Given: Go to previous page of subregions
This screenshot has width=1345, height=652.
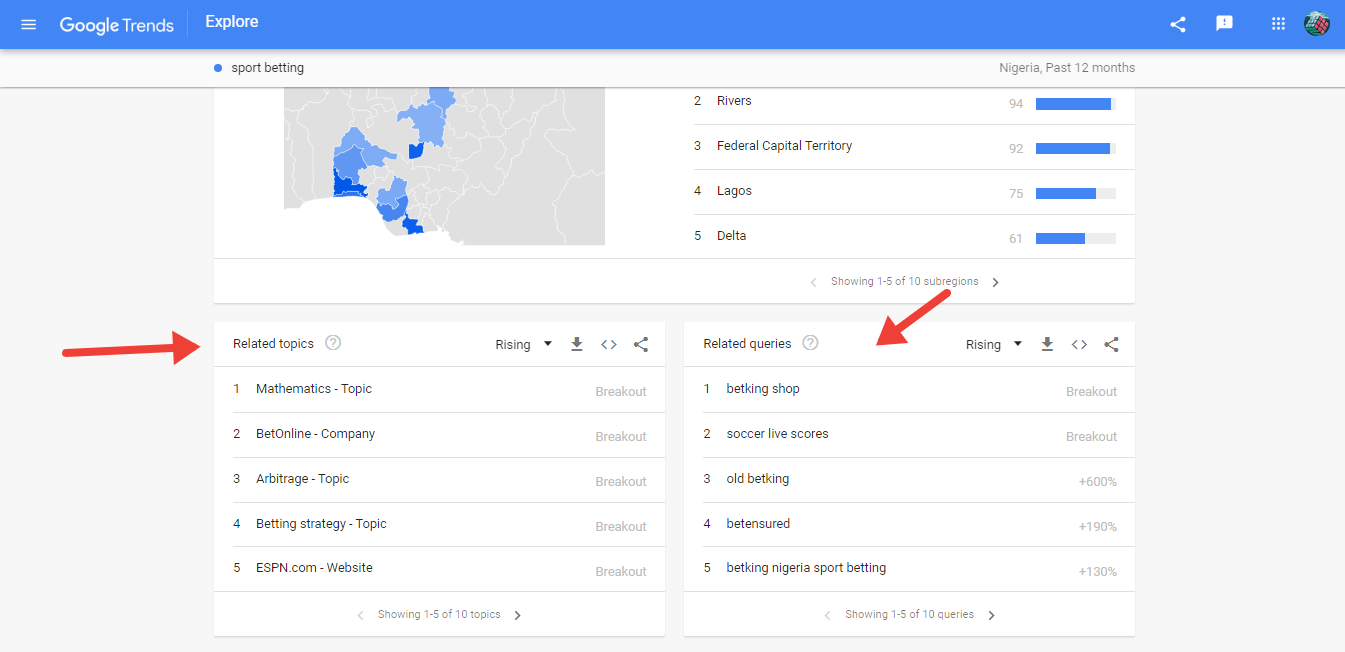Looking at the screenshot, I should tap(812, 282).
